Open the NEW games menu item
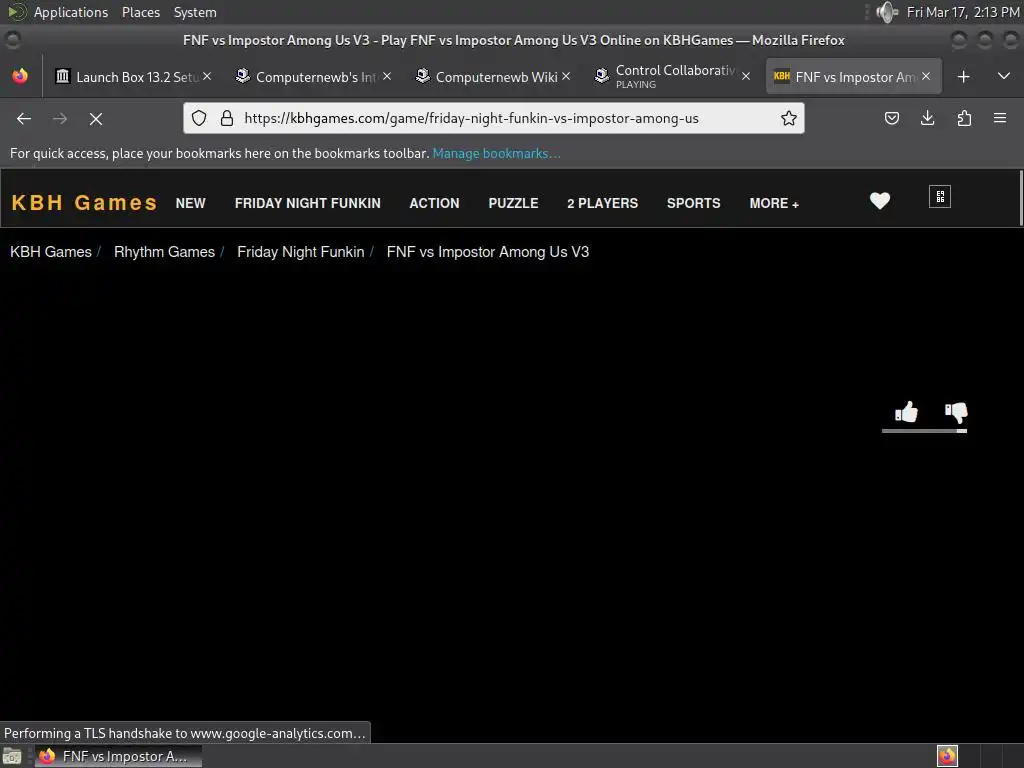The width and height of the screenshot is (1024, 768). point(191,203)
